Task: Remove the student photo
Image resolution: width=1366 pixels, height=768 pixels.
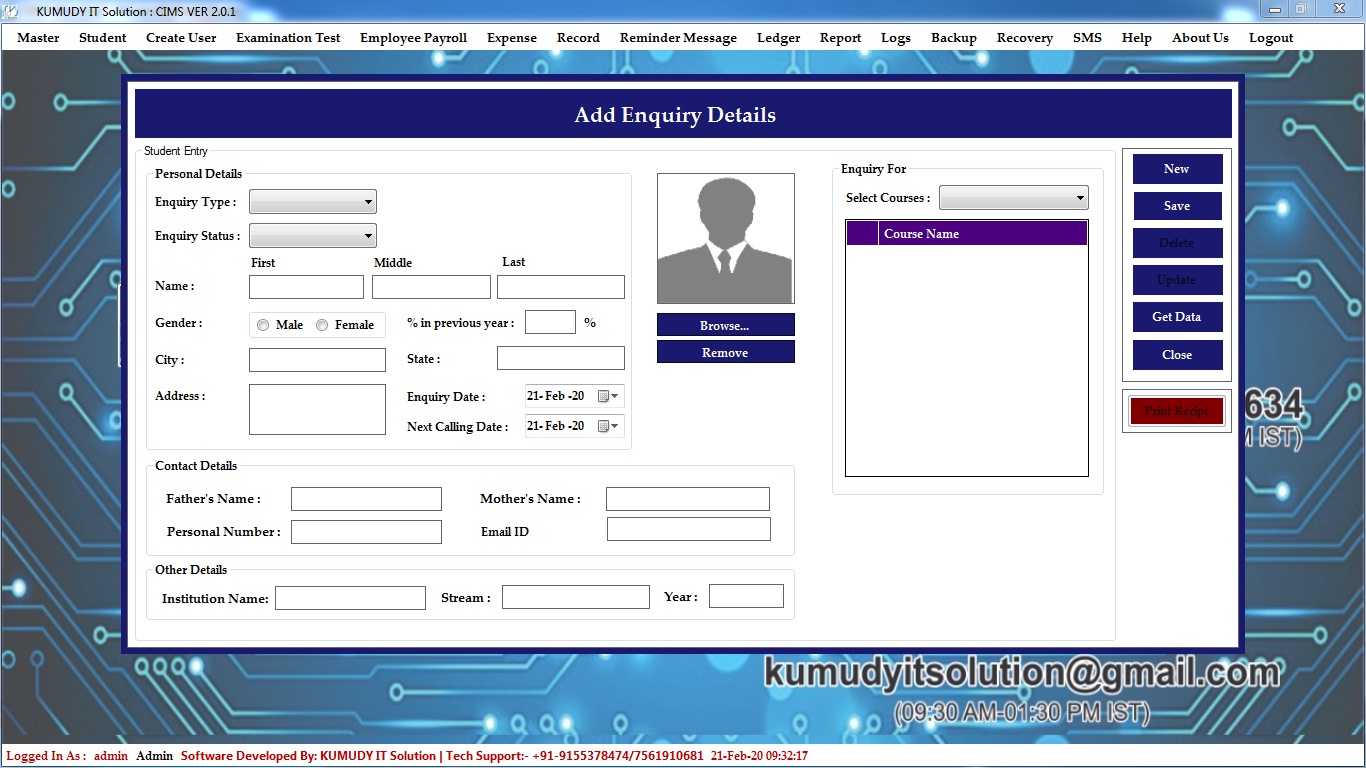Action: [725, 352]
